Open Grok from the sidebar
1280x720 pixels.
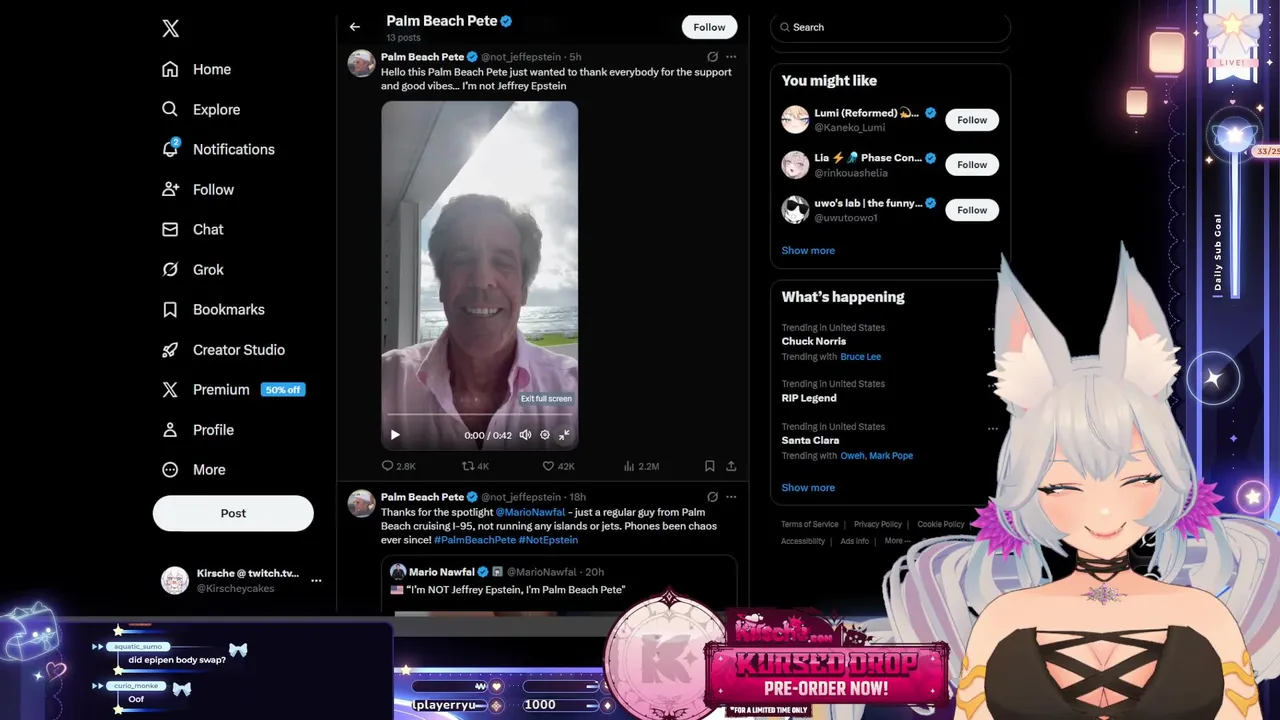click(193, 269)
